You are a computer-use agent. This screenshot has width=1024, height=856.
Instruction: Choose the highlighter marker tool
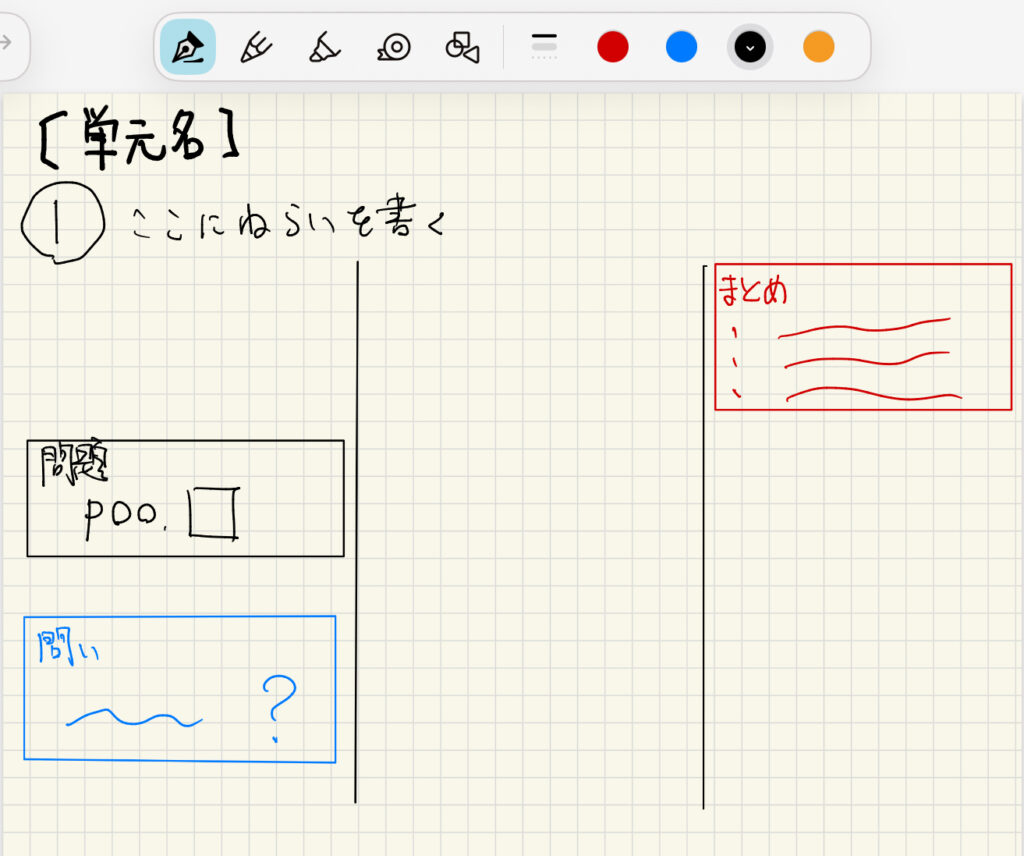pyautogui.click(x=324, y=47)
